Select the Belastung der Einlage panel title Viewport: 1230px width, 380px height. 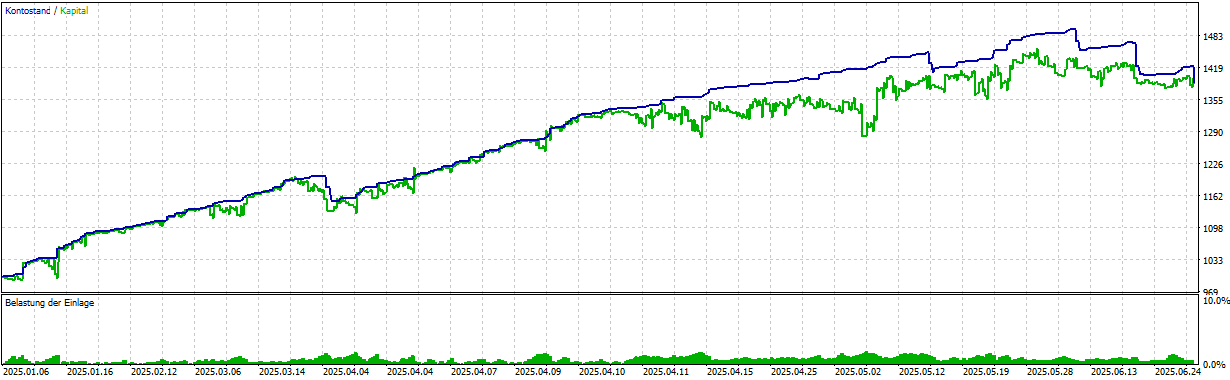click(x=49, y=302)
